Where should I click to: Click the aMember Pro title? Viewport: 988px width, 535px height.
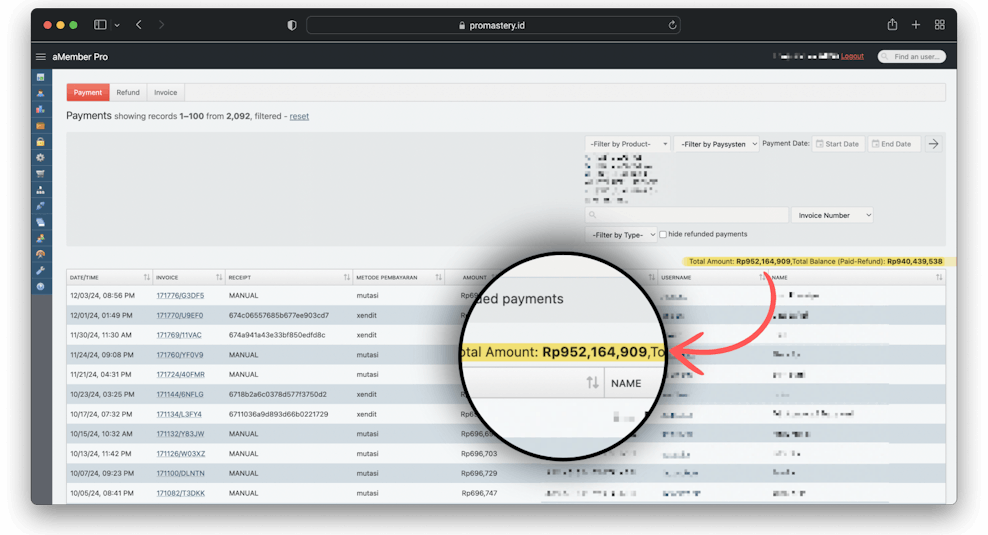(80, 57)
